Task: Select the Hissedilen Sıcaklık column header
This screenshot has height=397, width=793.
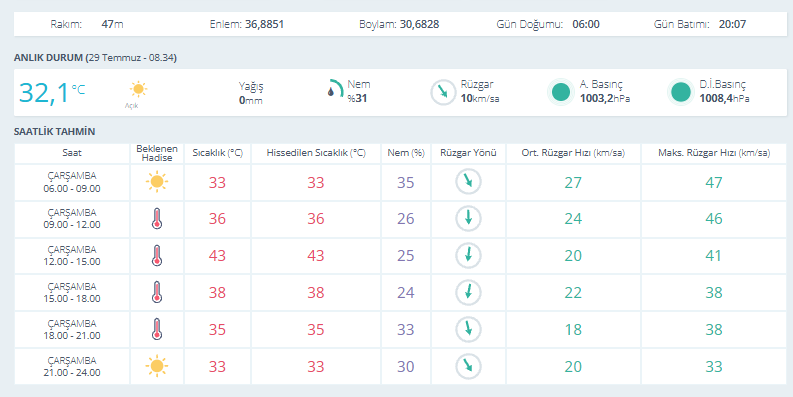Action: pyautogui.click(x=316, y=153)
